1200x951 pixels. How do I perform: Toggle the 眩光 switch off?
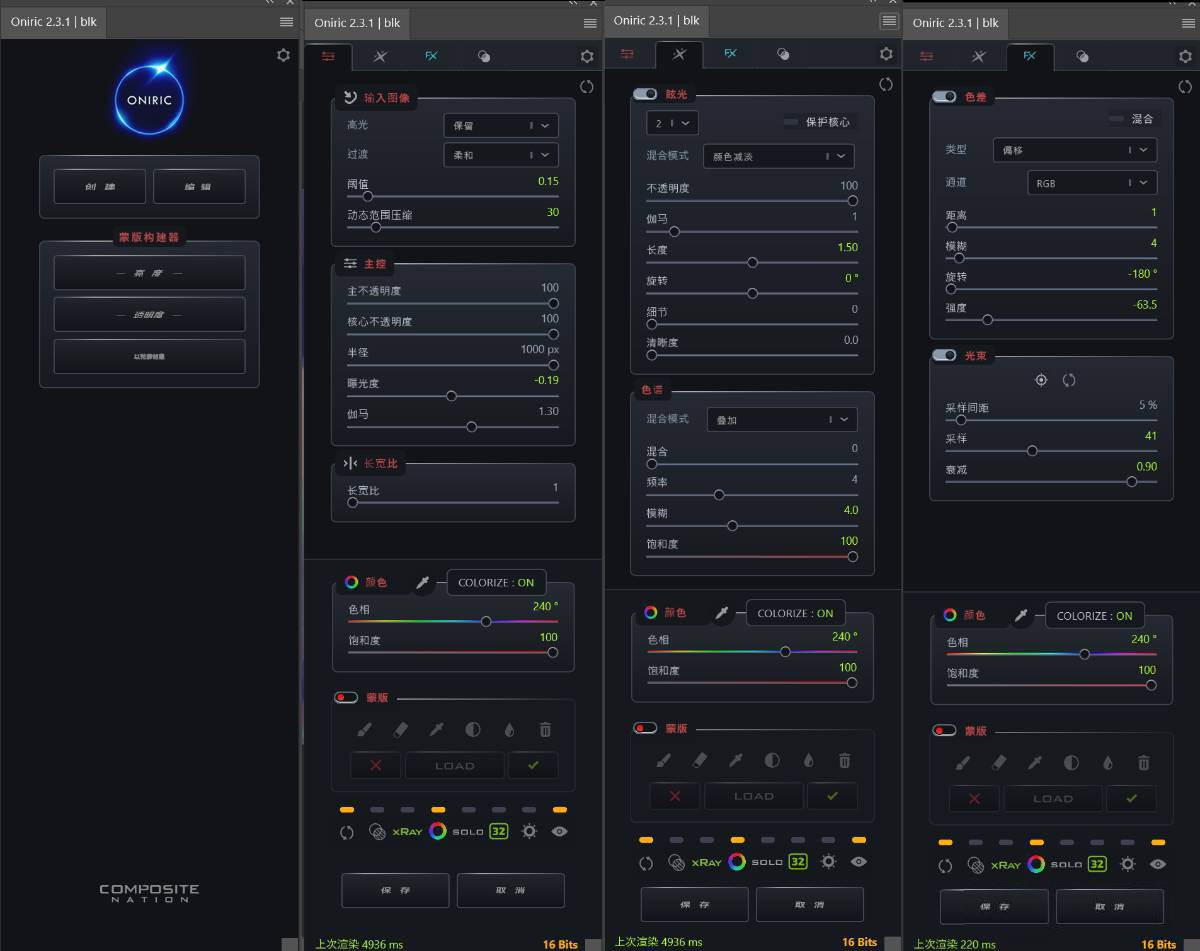(645, 94)
